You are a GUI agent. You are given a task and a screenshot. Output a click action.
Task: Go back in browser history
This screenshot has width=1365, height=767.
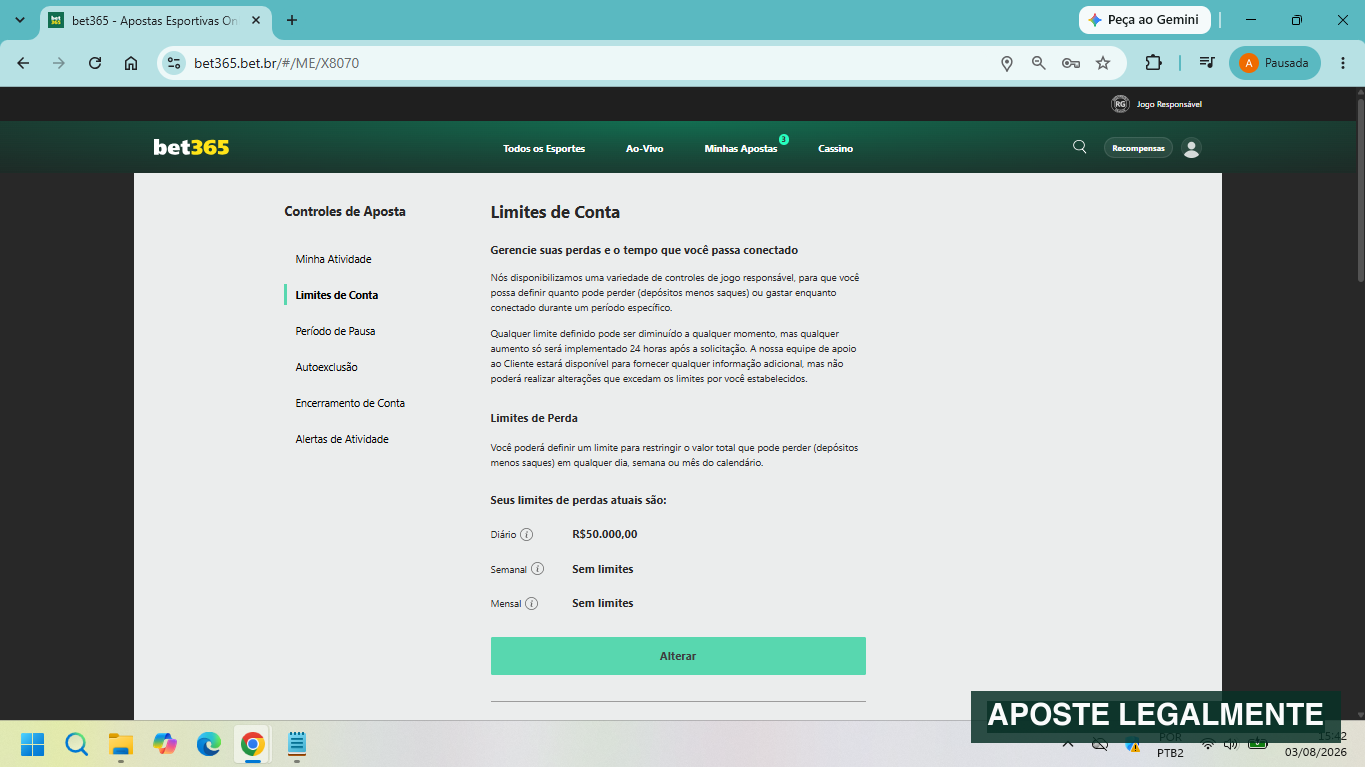click(23, 63)
